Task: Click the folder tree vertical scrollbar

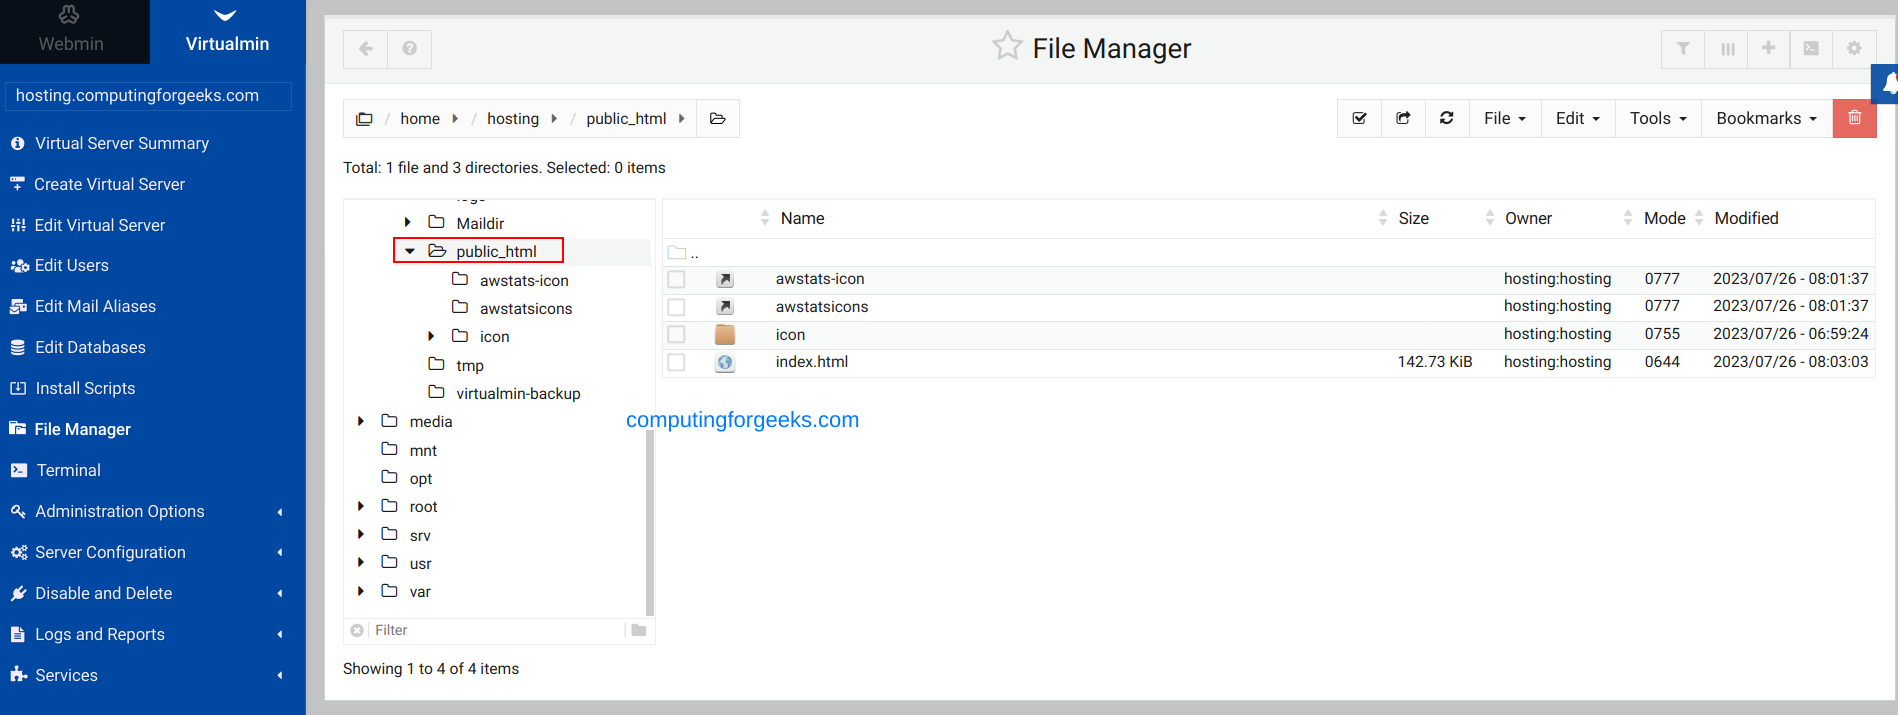Action: point(650,520)
